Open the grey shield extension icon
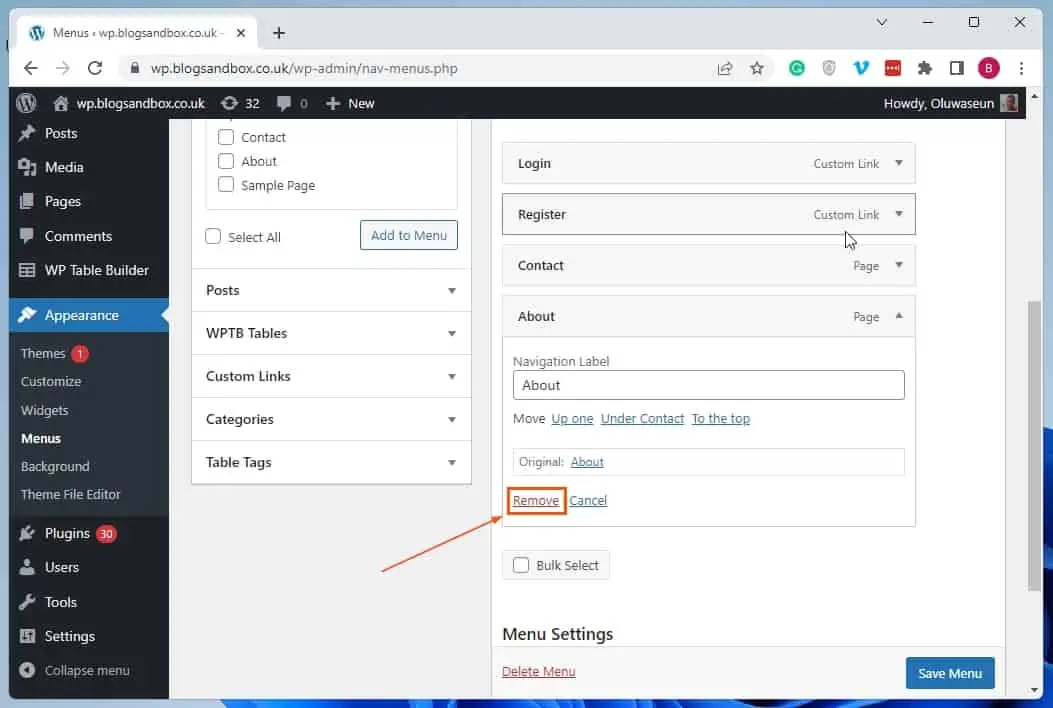The image size is (1053, 708). tap(829, 68)
